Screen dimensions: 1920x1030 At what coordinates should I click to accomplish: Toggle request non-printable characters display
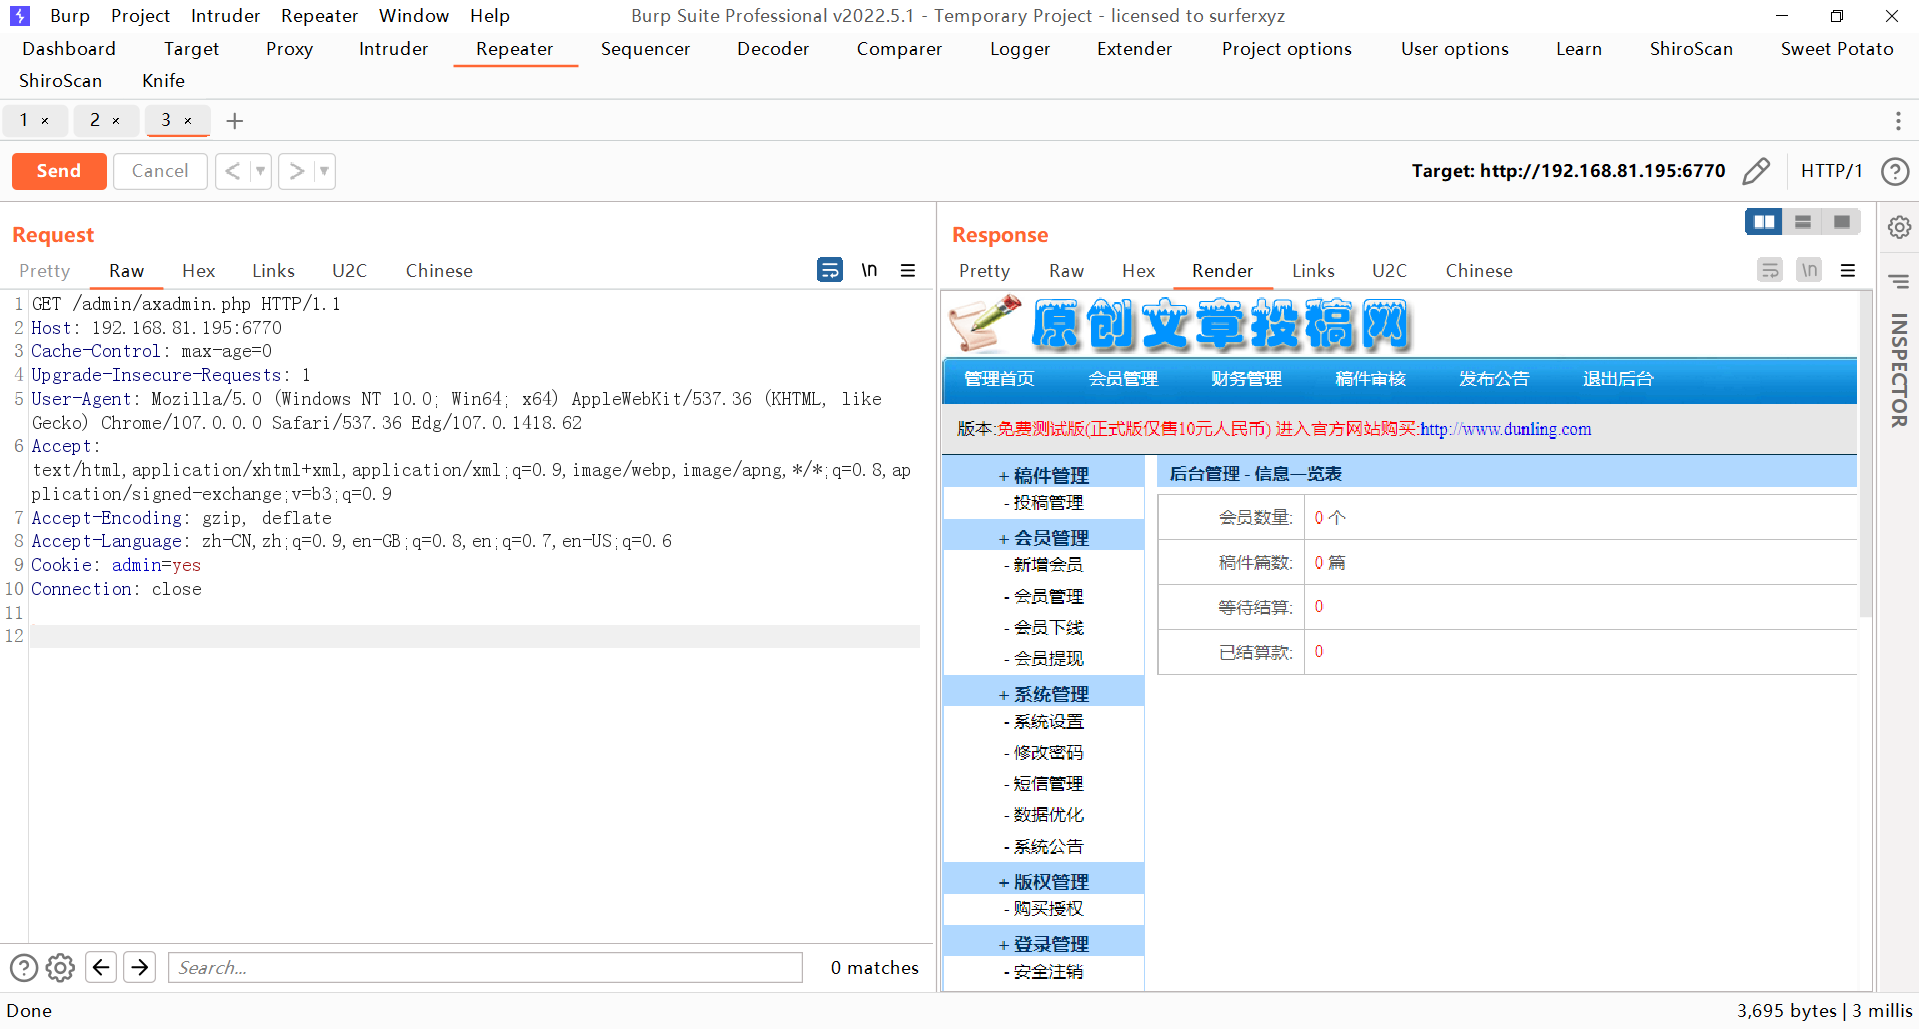click(x=869, y=270)
